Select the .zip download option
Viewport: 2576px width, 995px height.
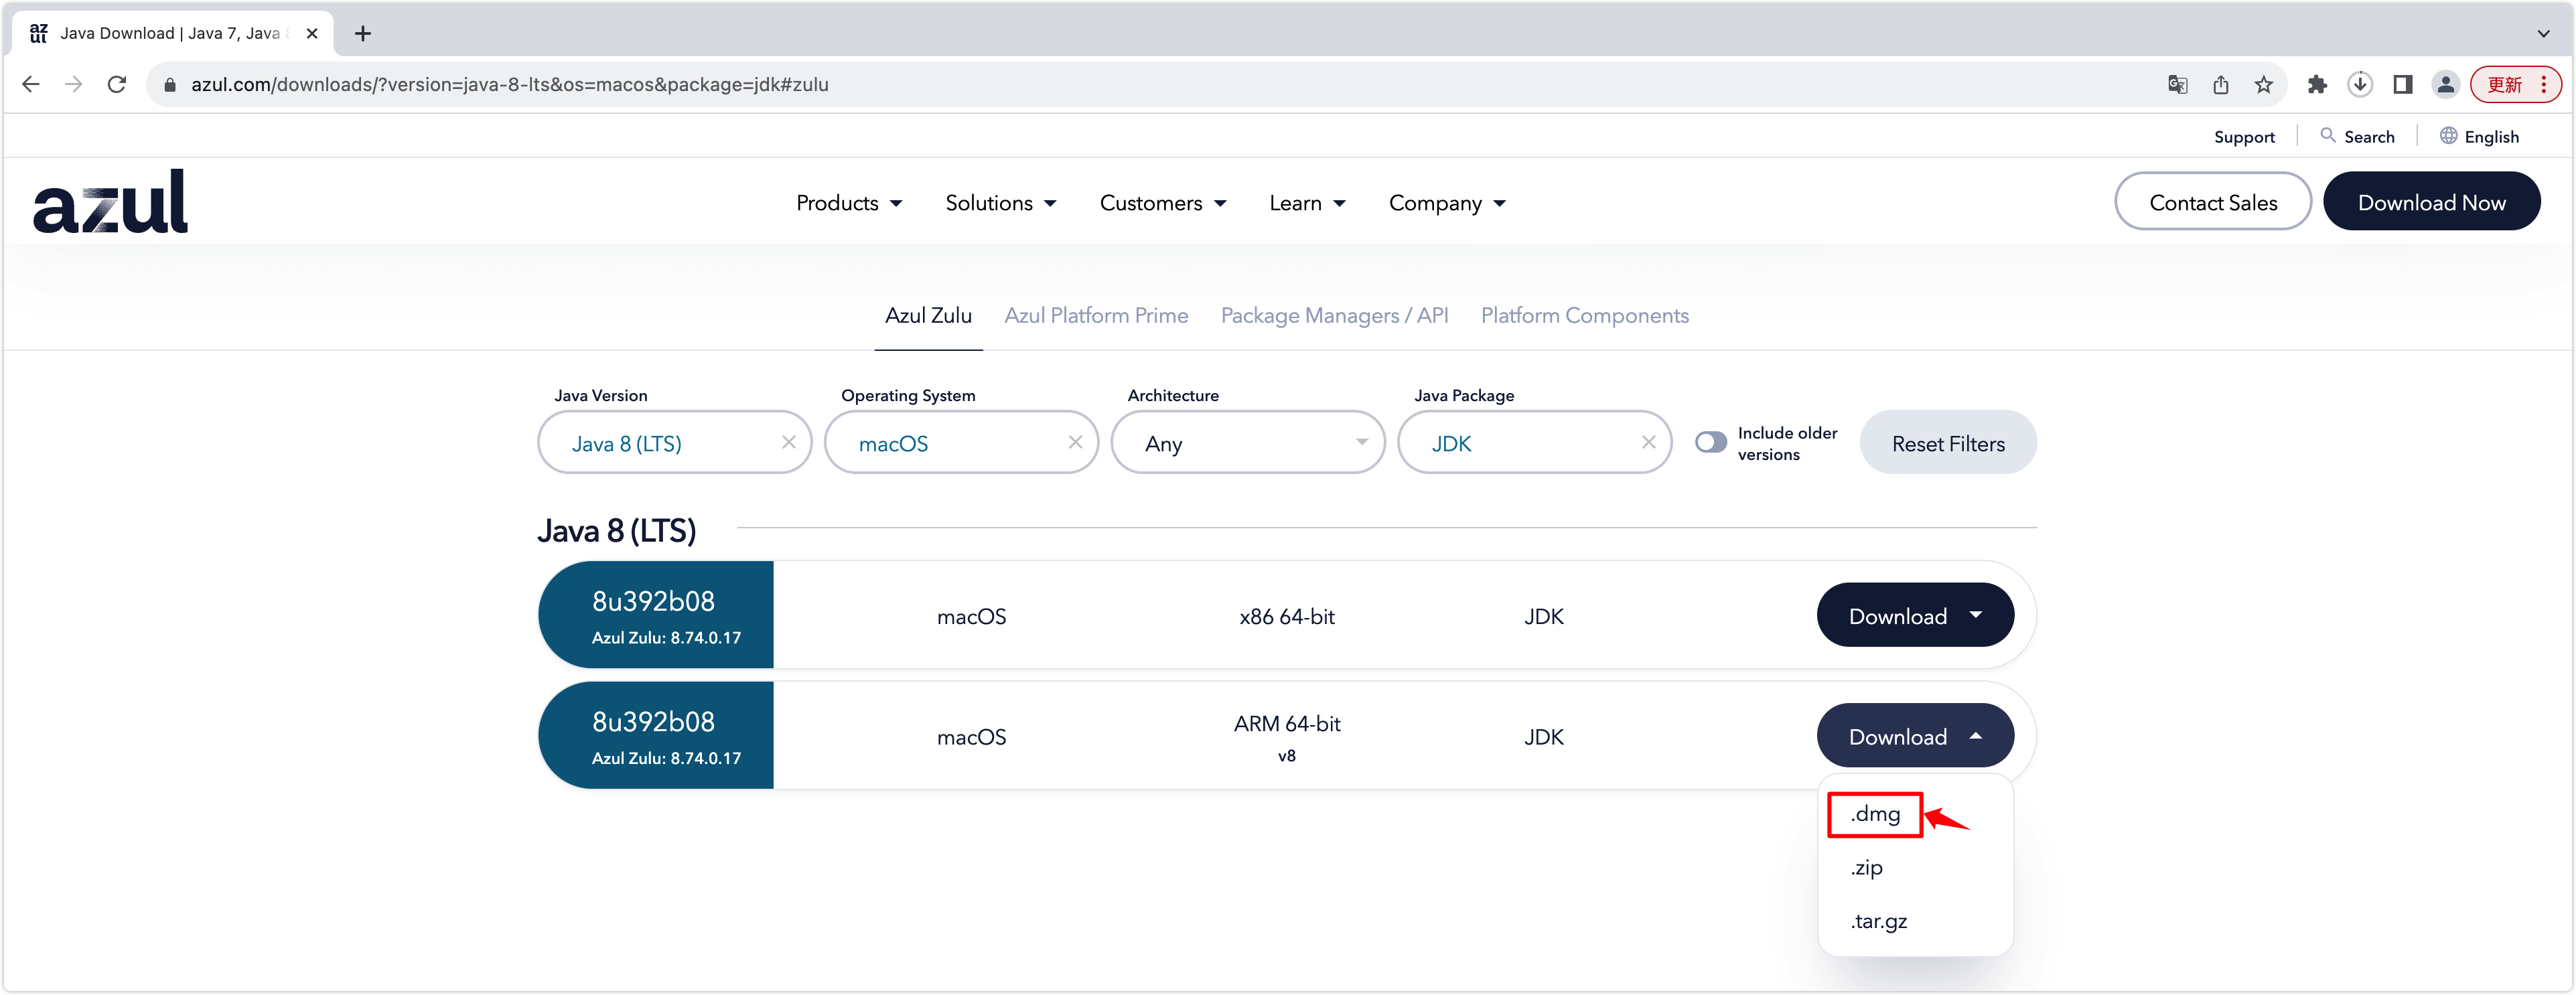point(1866,868)
